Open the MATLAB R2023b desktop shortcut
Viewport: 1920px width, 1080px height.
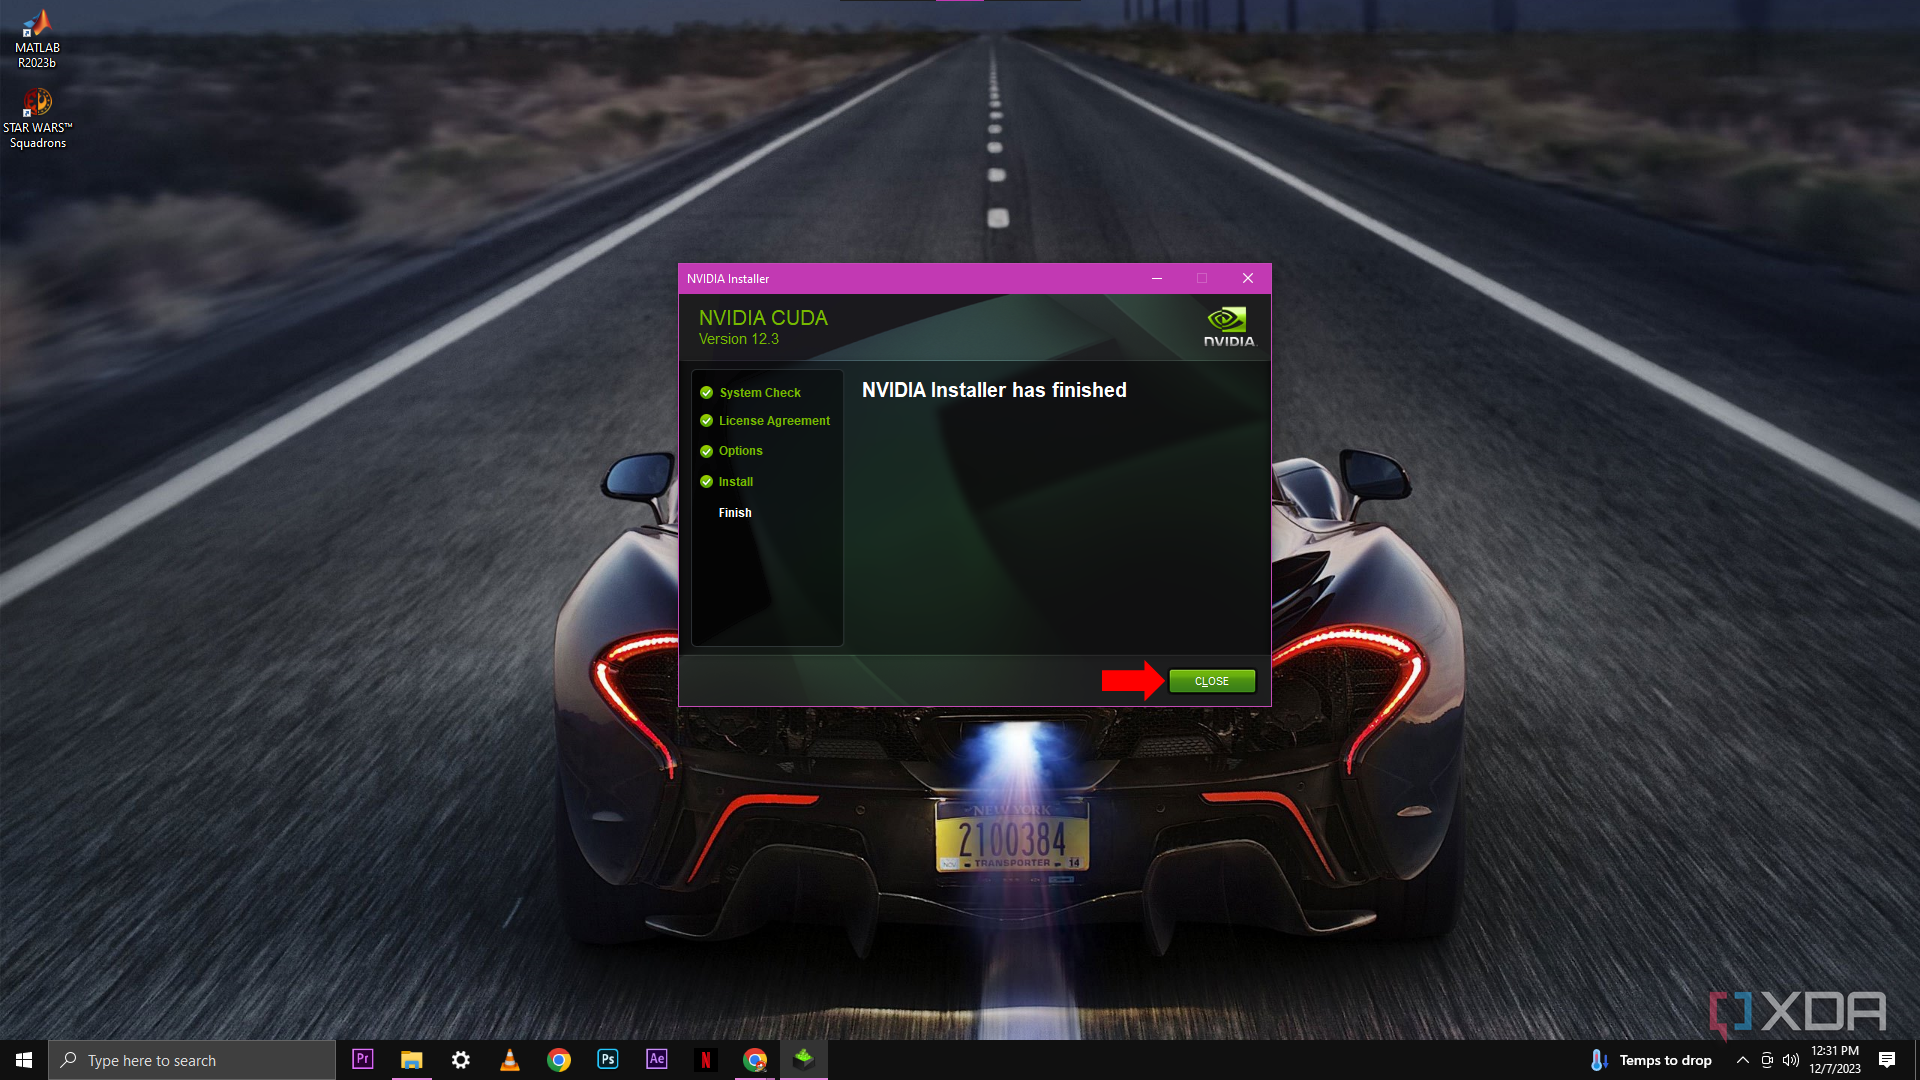pyautogui.click(x=37, y=25)
